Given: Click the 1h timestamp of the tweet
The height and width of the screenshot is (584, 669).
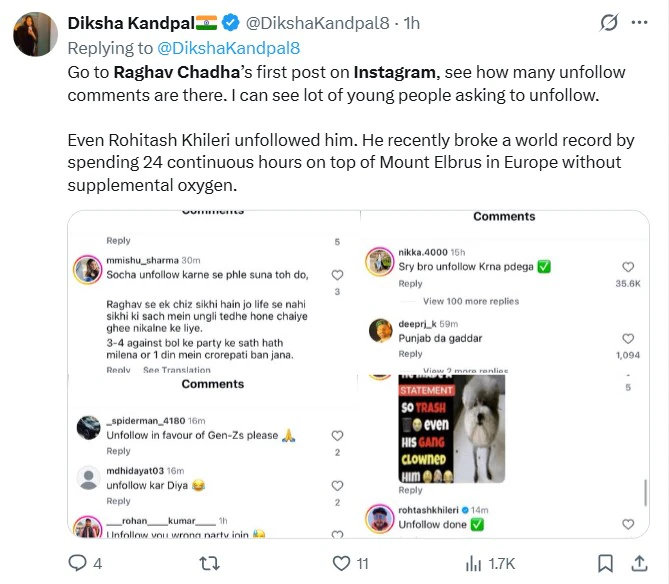Looking at the screenshot, I should click(411, 24).
